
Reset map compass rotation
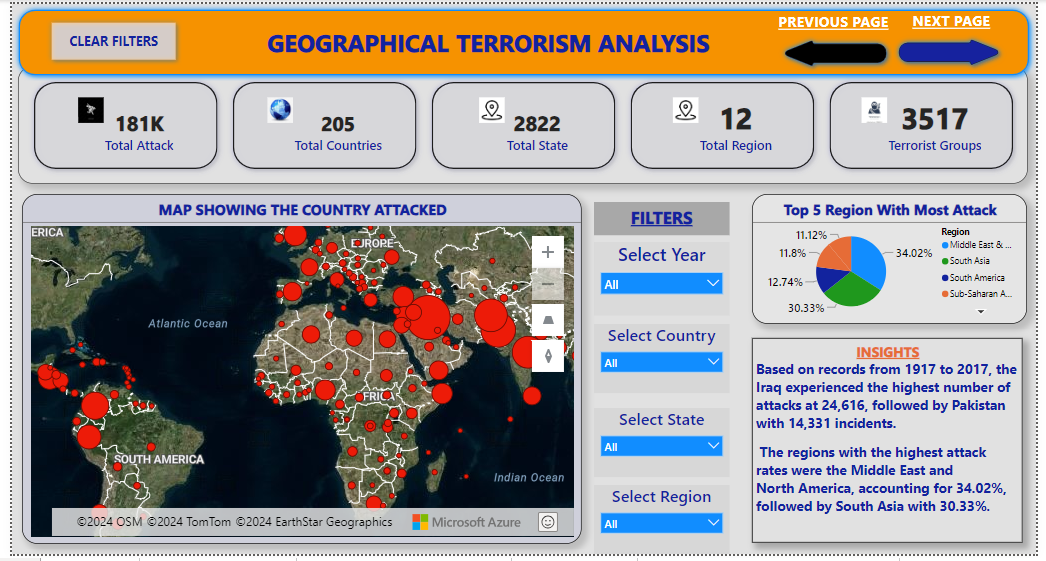pyautogui.click(x=547, y=355)
